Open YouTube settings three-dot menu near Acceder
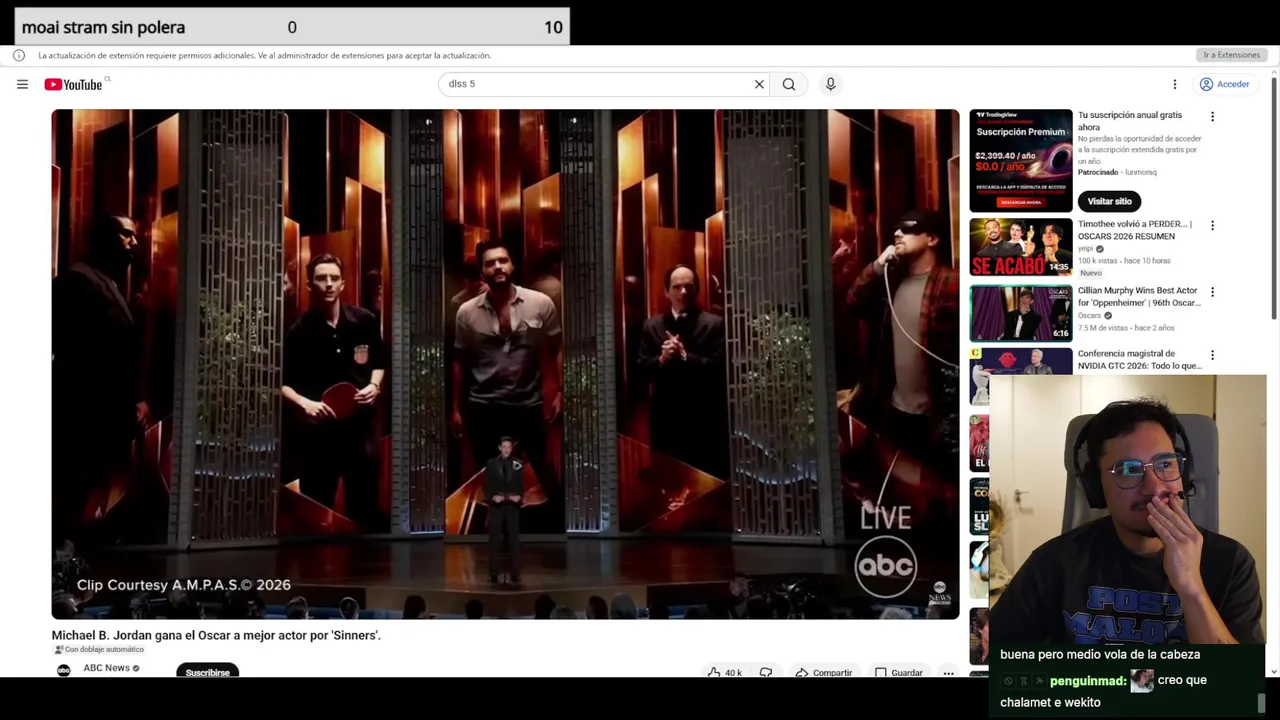The height and width of the screenshot is (720, 1280). click(1175, 84)
